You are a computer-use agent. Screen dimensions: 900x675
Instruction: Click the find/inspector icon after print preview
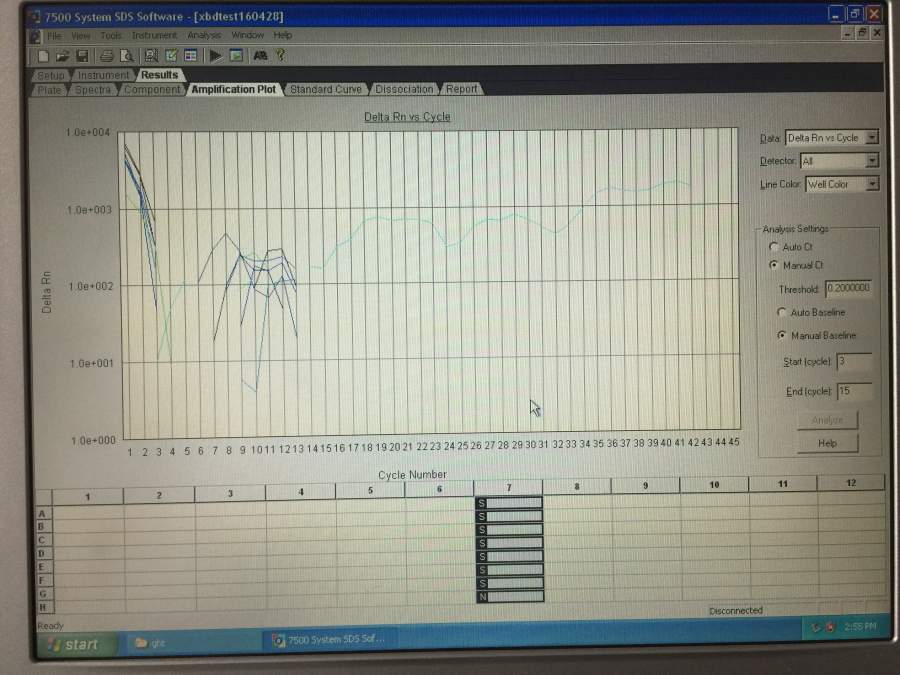coord(151,56)
